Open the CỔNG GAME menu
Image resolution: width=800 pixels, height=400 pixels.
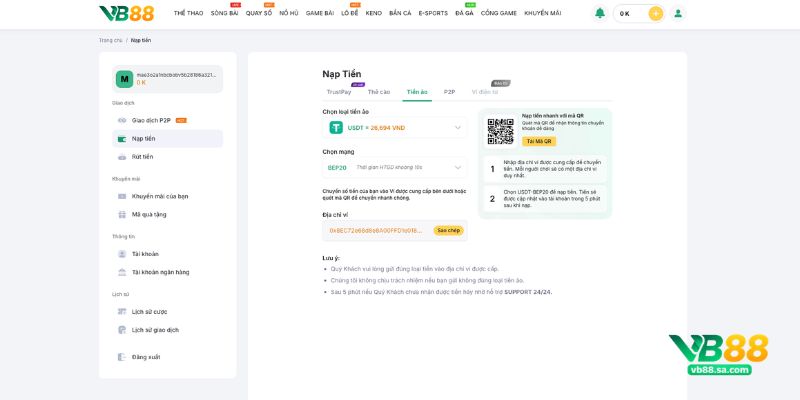[x=498, y=13]
